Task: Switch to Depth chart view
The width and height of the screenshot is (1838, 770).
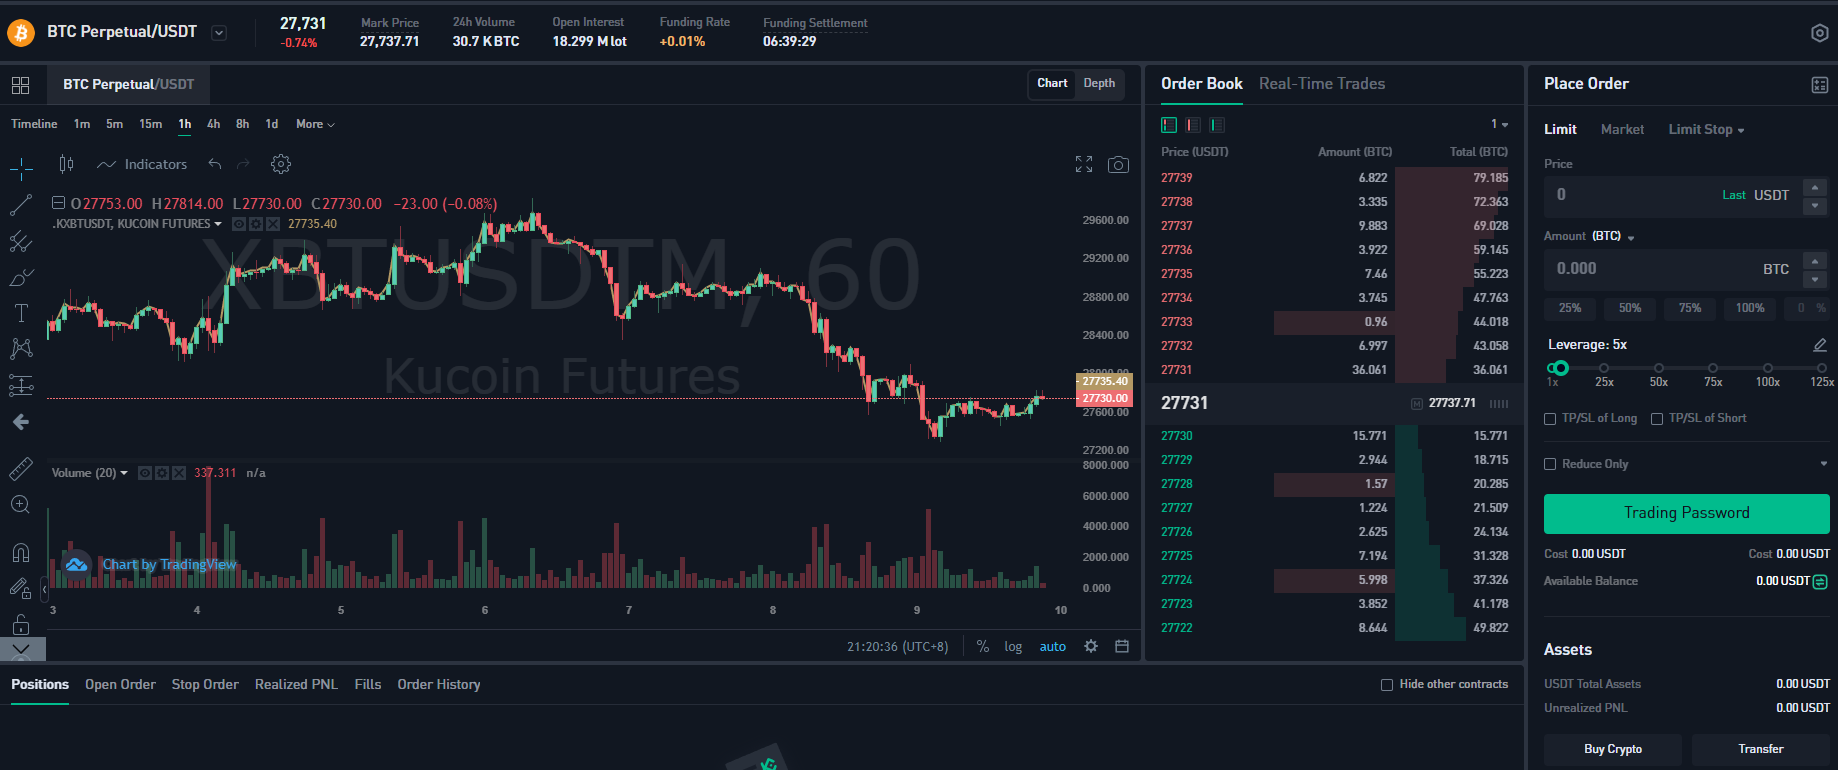Action: (x=1099, y=84)
